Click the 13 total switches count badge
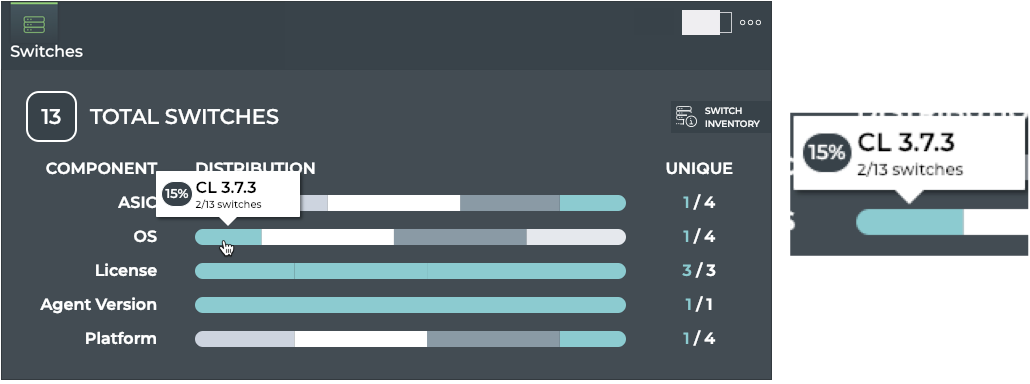This screenshot has height=384, width=1030. tap(51, 117)
